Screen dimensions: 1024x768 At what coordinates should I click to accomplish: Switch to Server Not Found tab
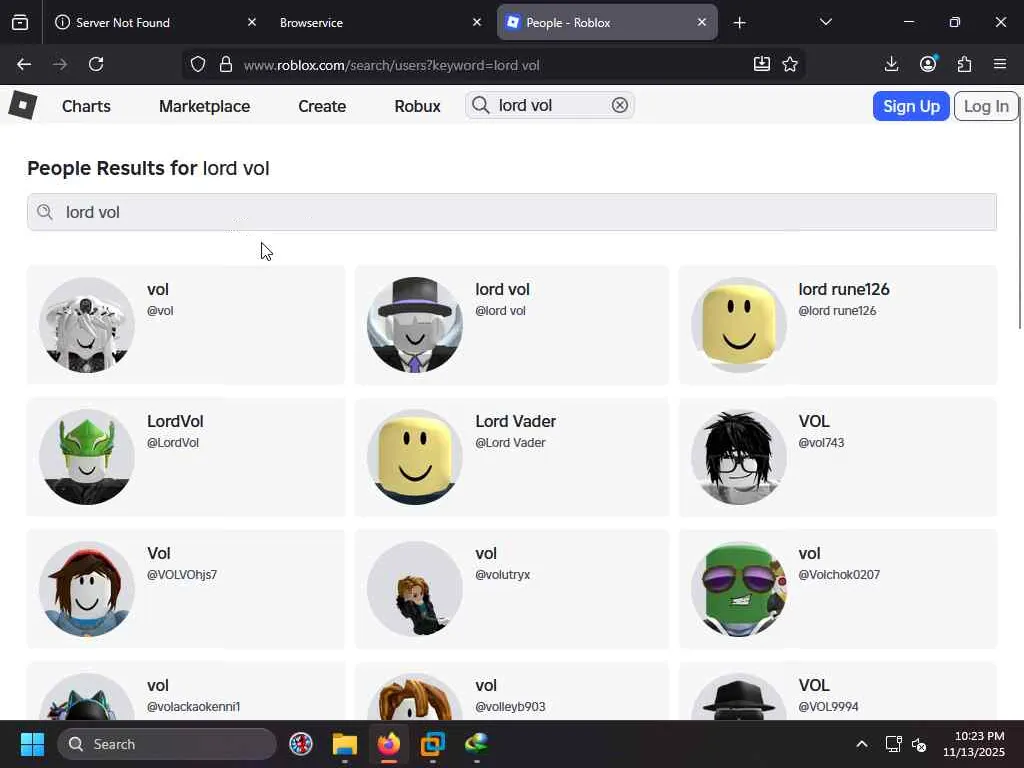coord(155,23)
